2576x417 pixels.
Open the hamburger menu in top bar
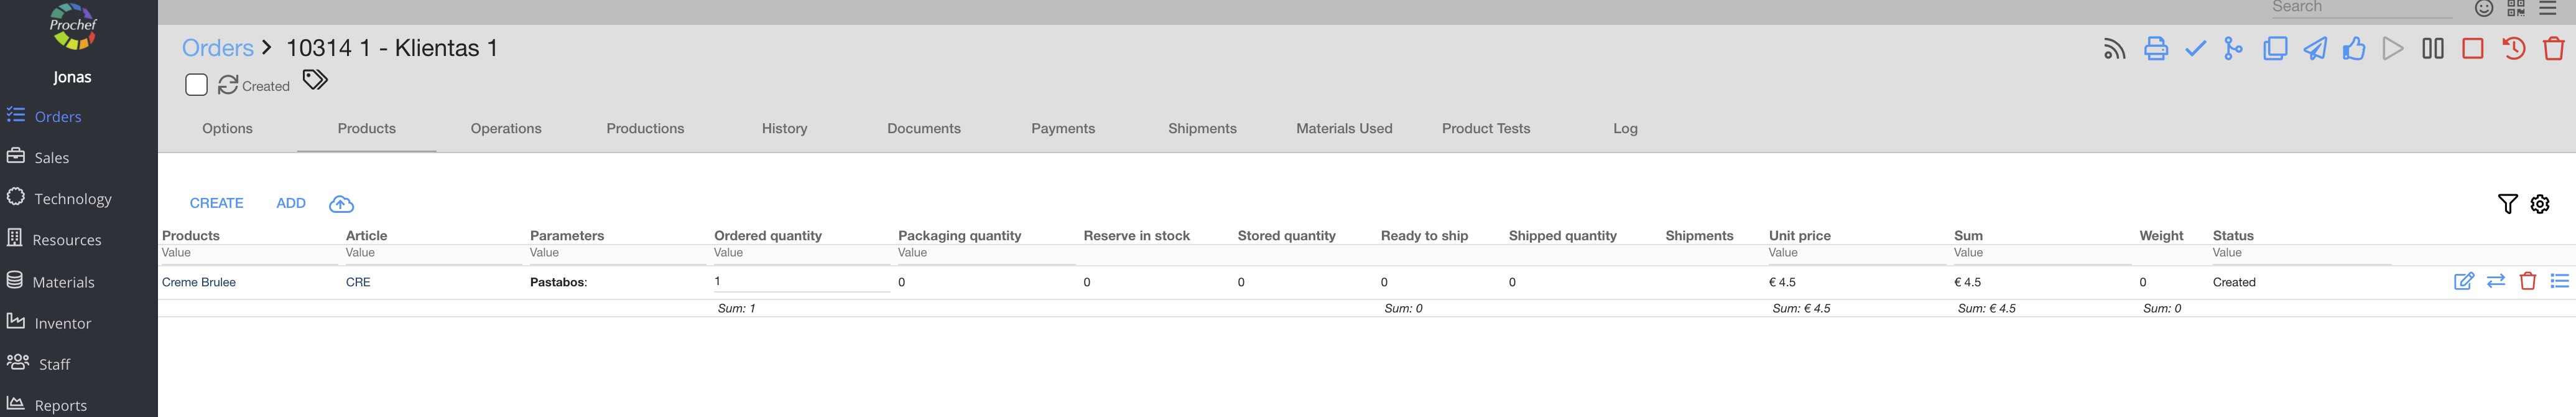[2547, 9]
